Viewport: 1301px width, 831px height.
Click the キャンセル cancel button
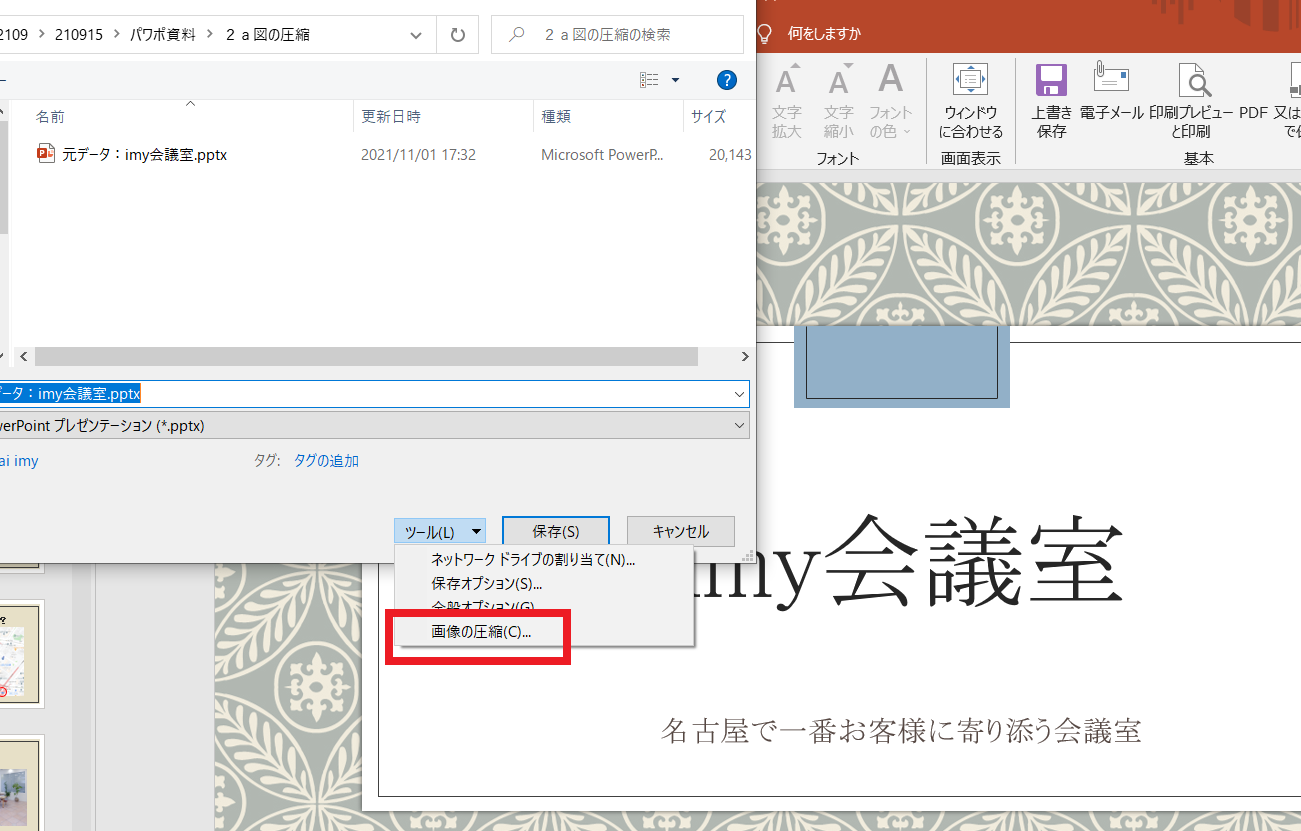[680, 532]
